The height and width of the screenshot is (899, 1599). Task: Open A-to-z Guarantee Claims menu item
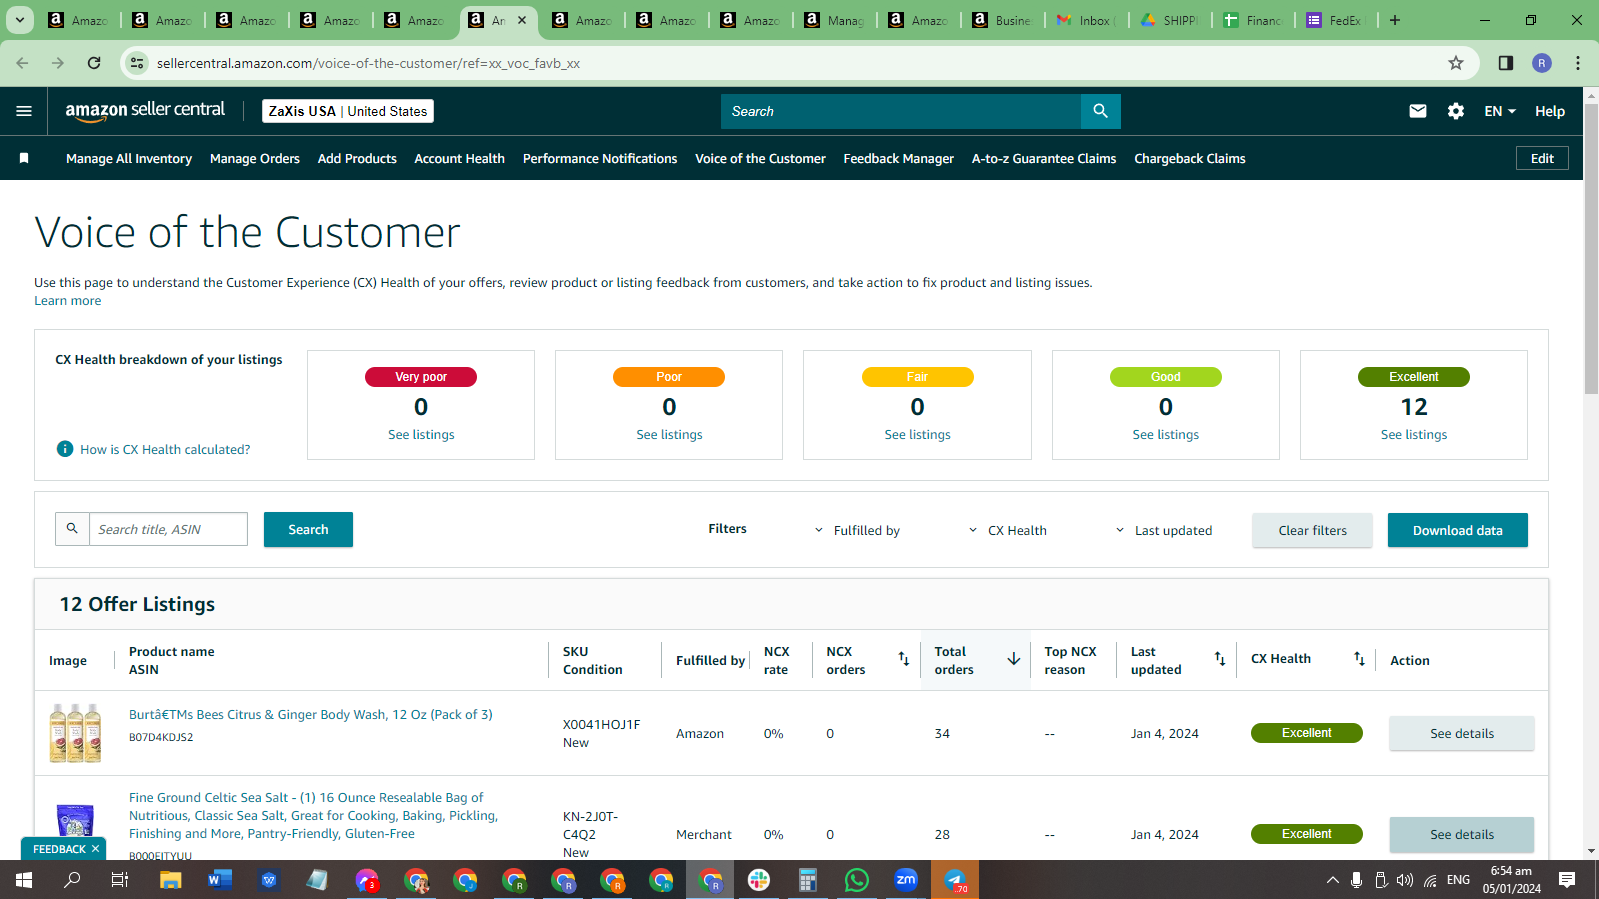(x=1044, y=158)
